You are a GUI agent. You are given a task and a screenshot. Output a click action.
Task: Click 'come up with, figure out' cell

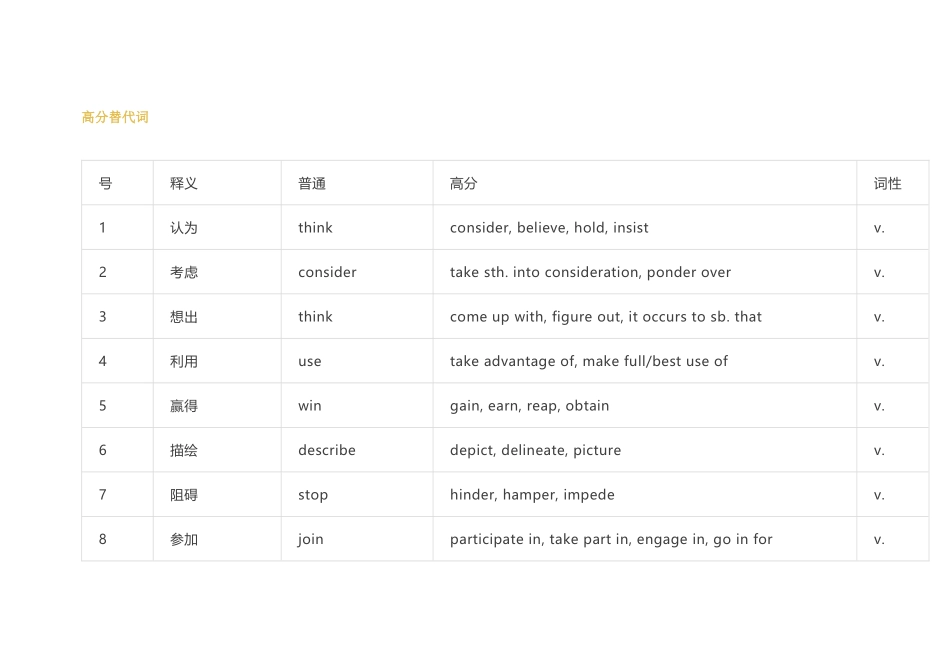pos(605,317)
